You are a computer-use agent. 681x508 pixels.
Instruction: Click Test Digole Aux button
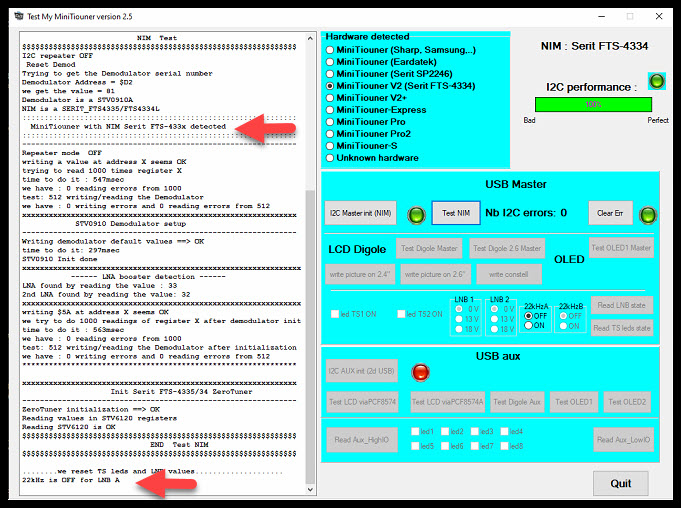(x=517, y=402)
